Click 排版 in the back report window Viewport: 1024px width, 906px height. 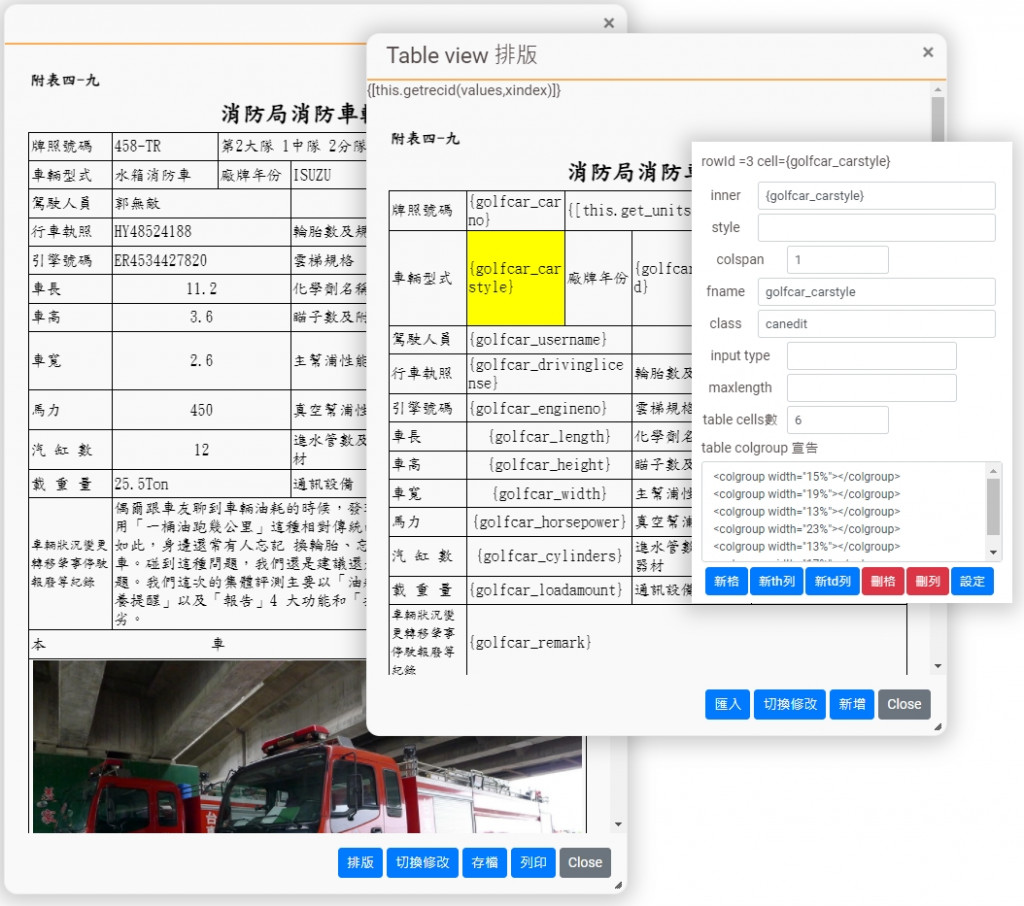click(360, 862)
